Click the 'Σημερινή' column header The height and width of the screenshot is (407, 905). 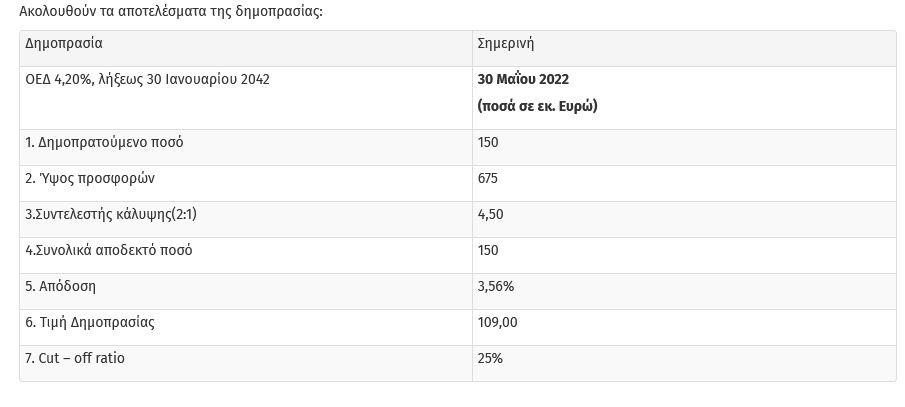click(507, 44)
